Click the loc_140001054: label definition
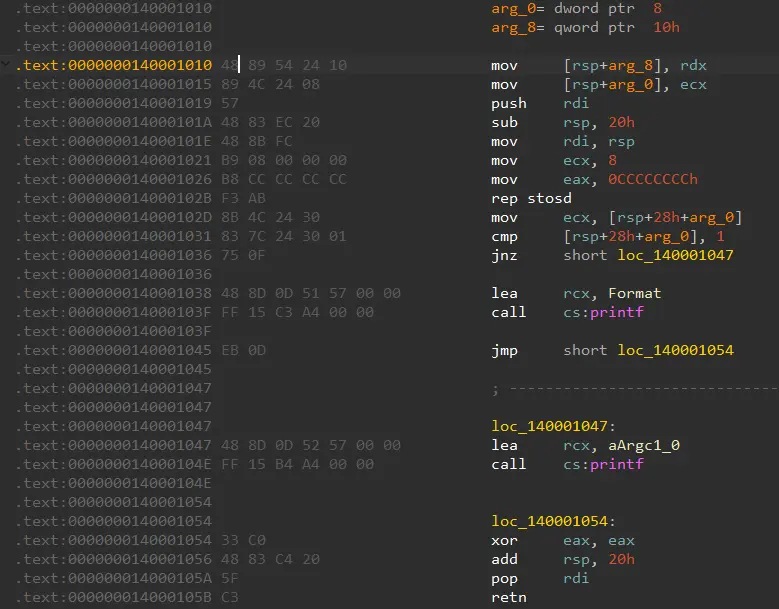The height and width of the screenshot is (609, 779). [x=553, y=521]
